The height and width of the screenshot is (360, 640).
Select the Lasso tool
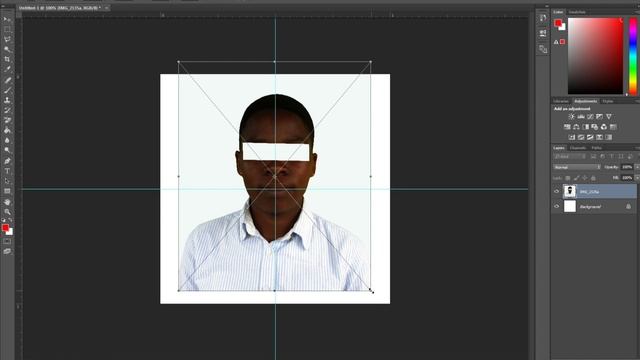pos(7,40)
